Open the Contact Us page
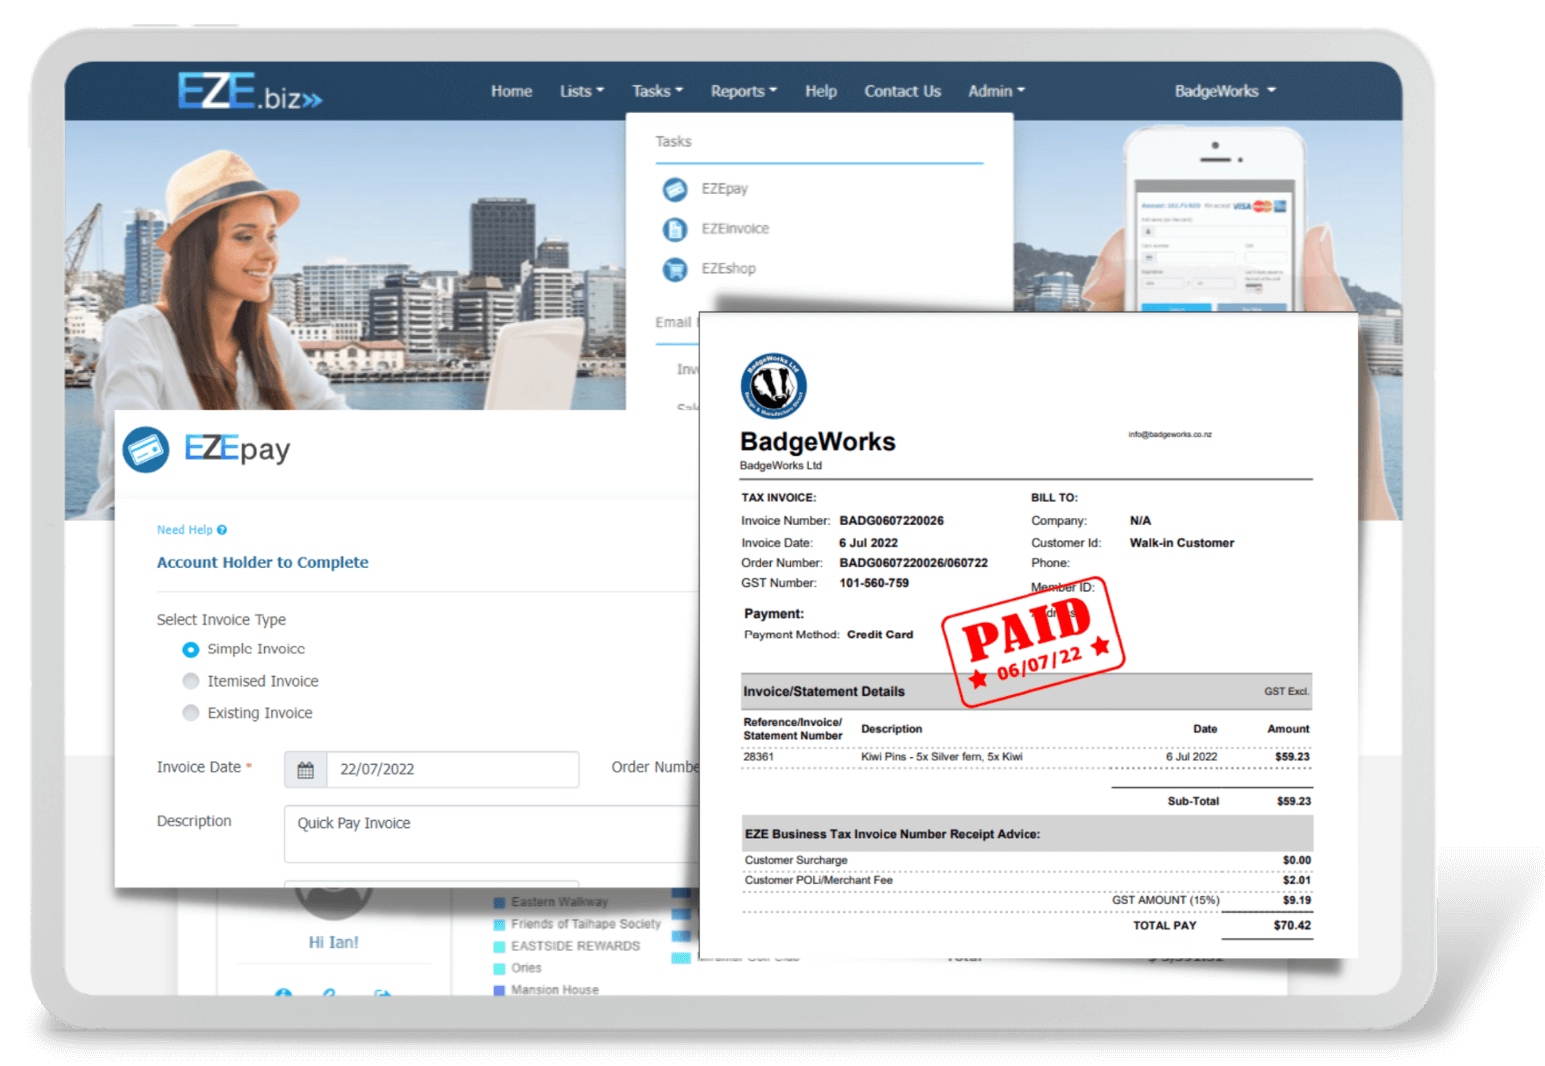Viewport: 1545px width, 1066px height. [902, 91]
